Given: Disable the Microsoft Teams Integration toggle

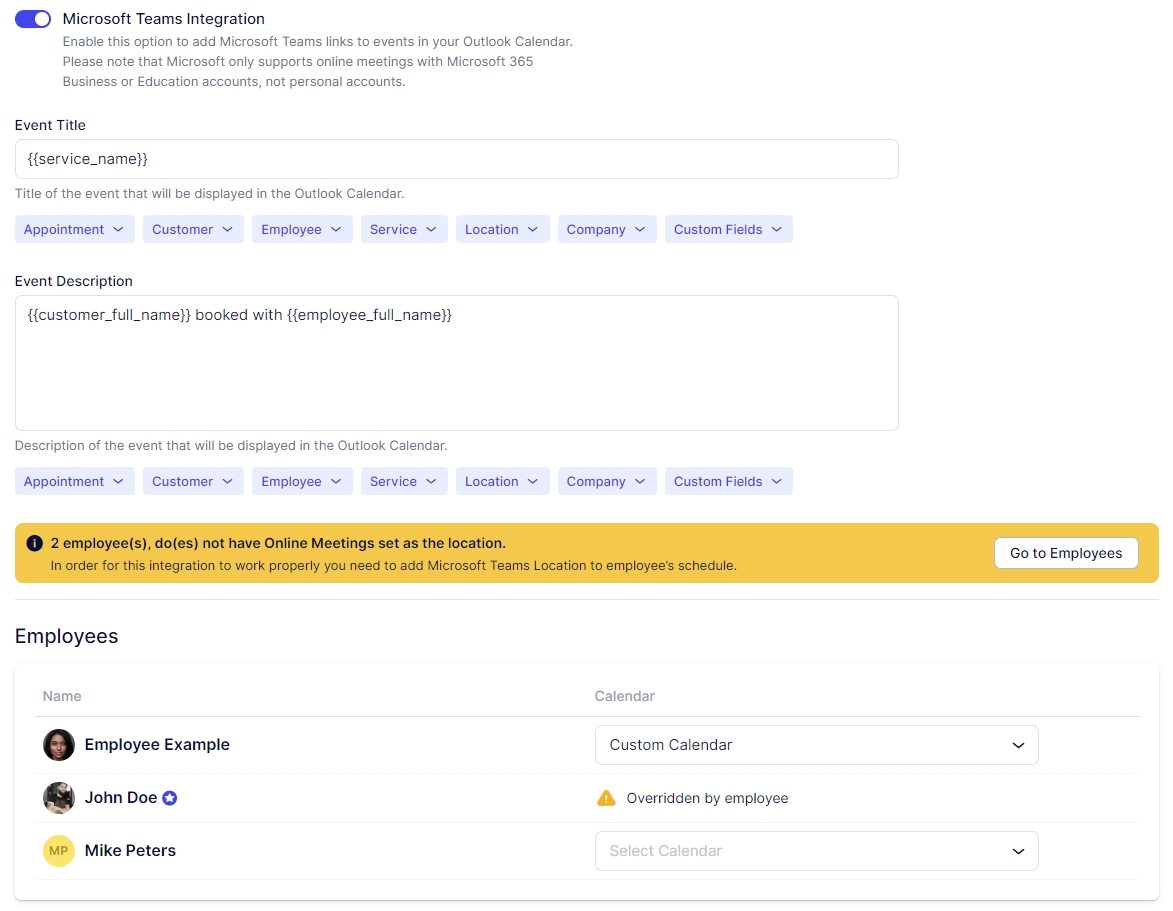Looking at the screenshot, I should pos(33,19).
